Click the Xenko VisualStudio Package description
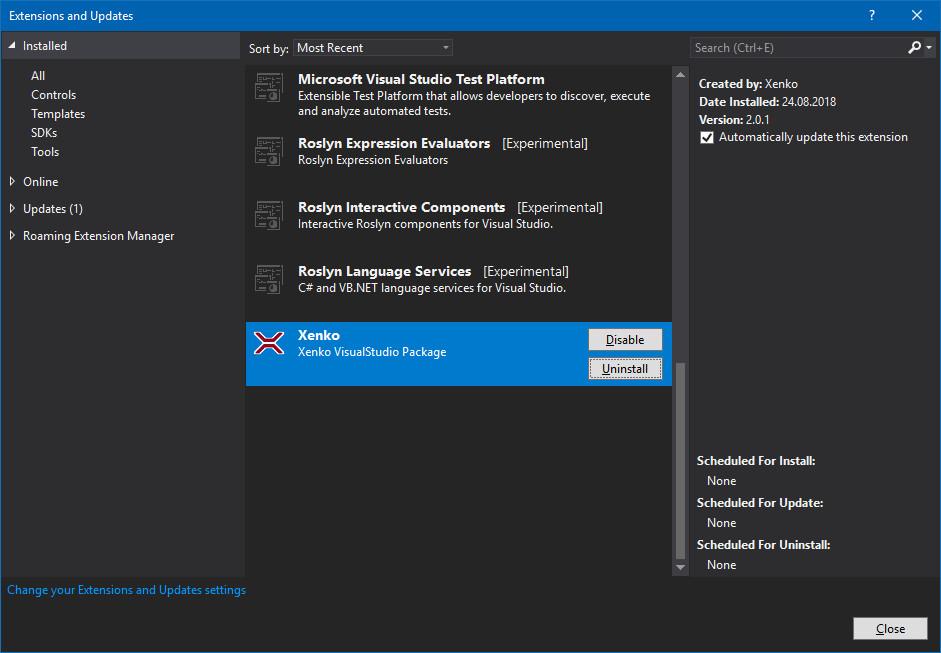The image size is (941, 653). pos(372,352)
